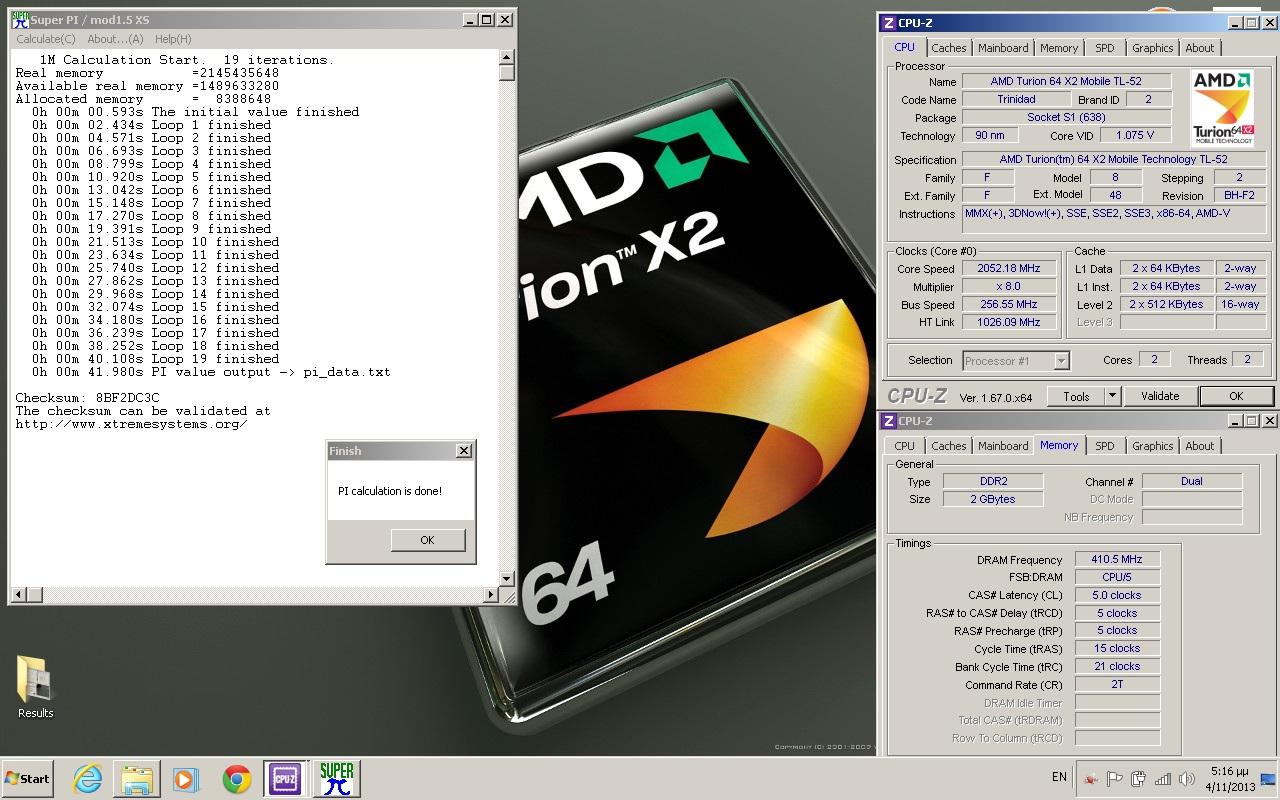Select CPU tab in lower CPU-Z window

coord(904,446)
